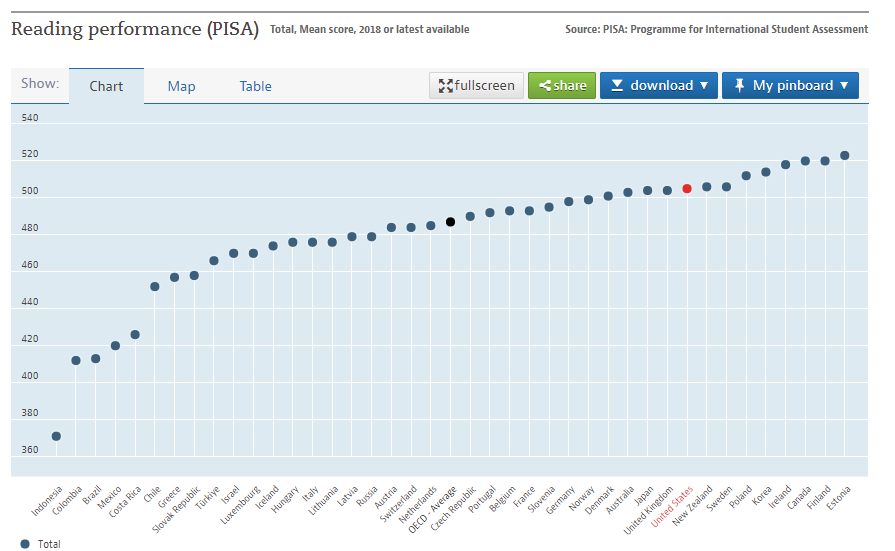Click the Colombia data point
The image size is (895, 551).
76,360
